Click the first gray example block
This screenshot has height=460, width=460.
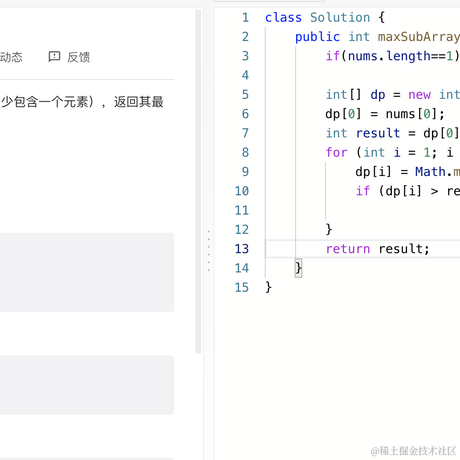[x=87, y=272]
